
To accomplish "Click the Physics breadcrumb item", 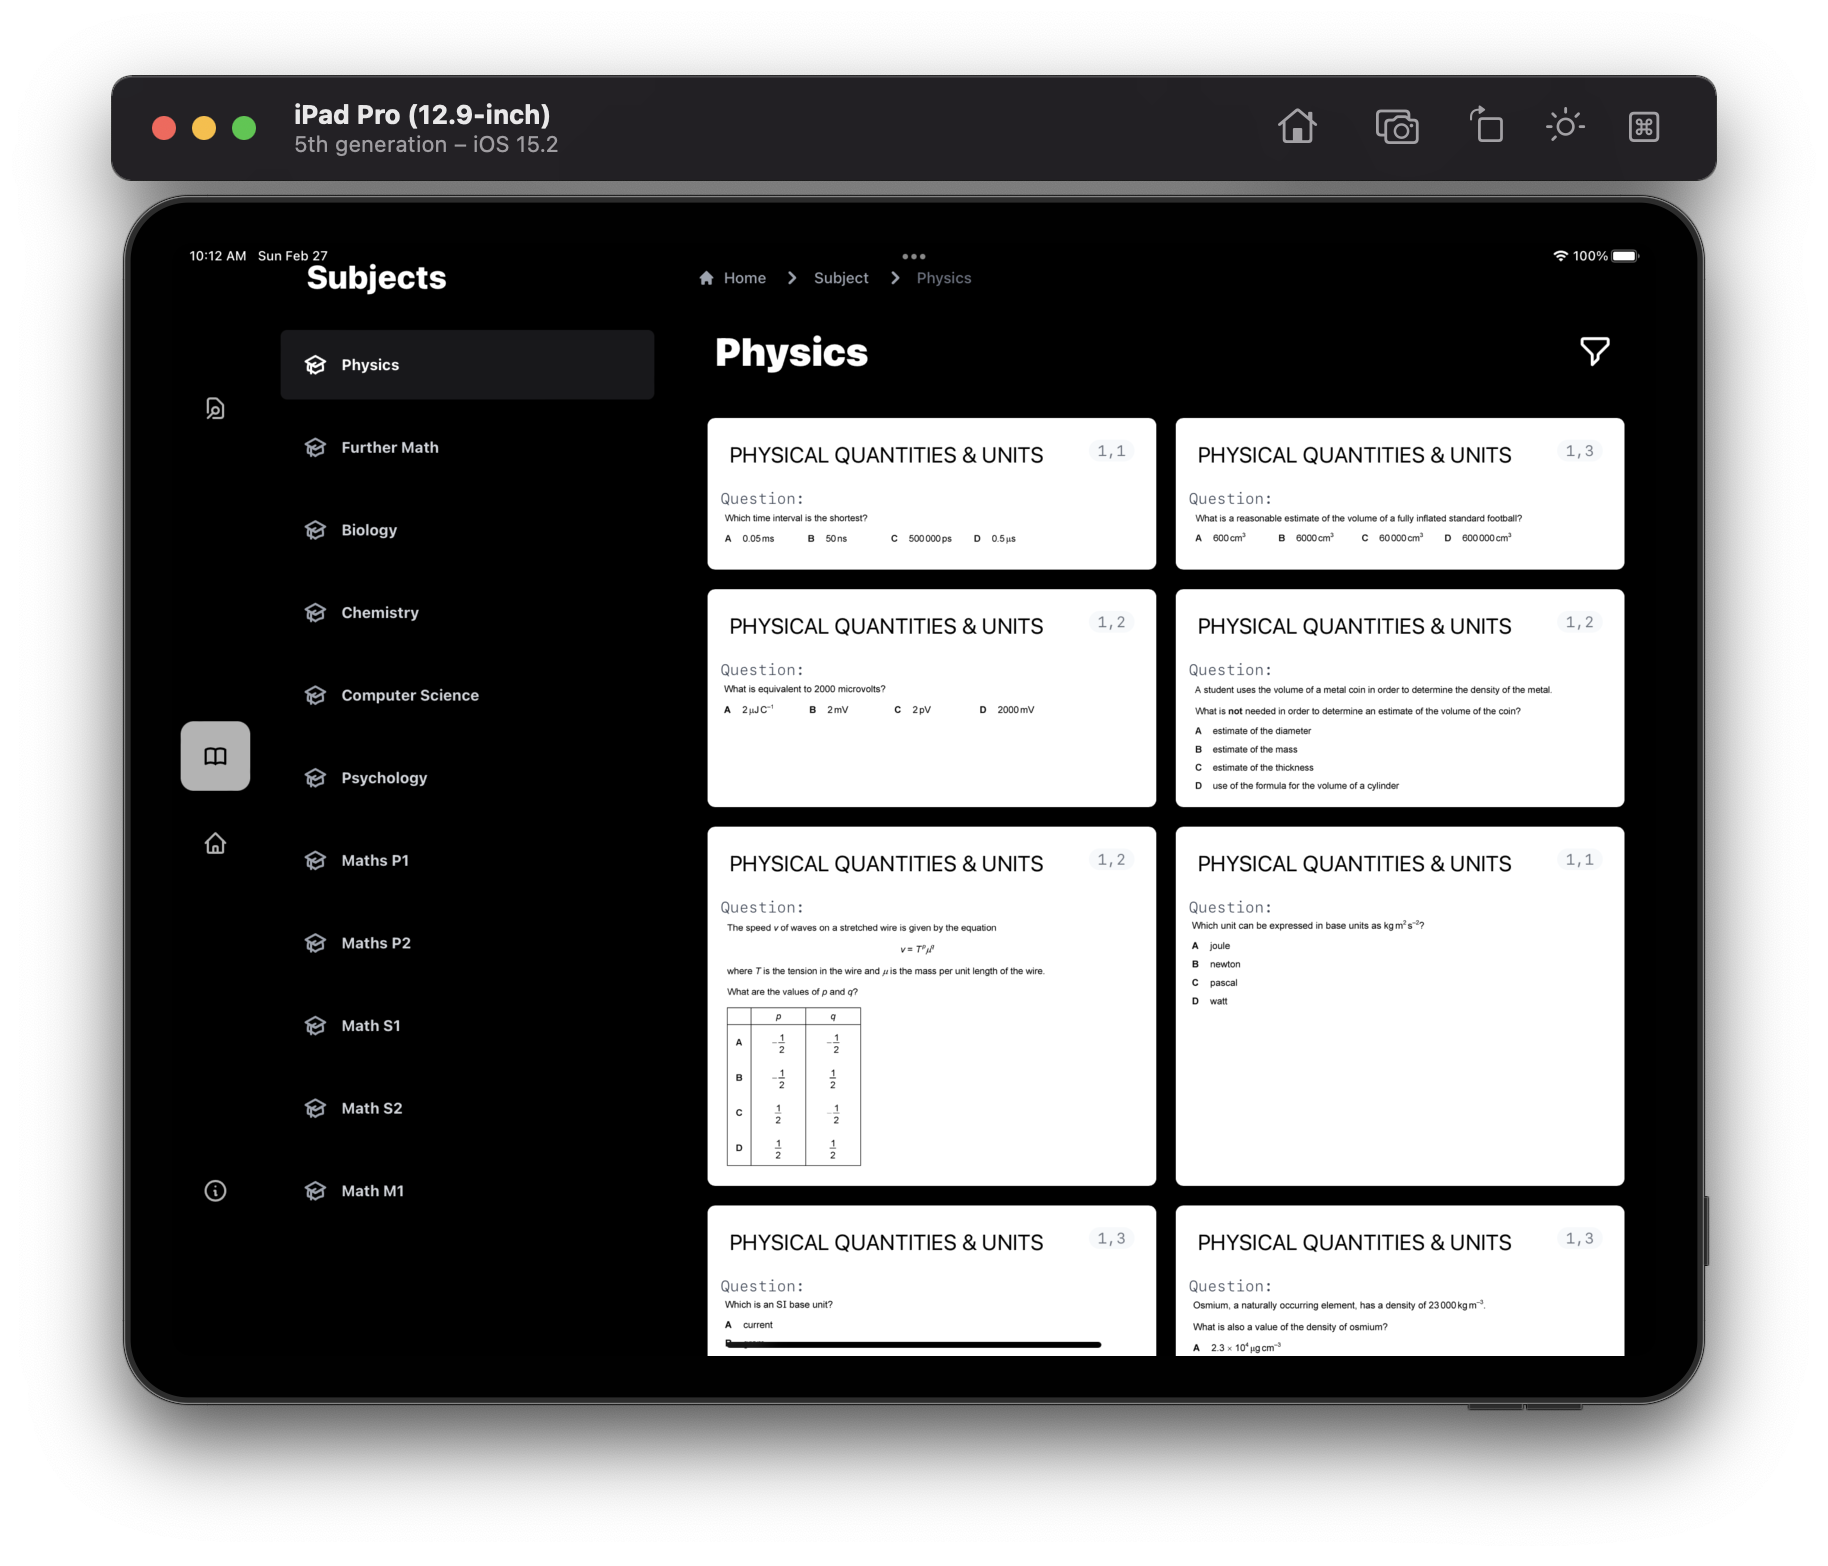I will [944, 278].
